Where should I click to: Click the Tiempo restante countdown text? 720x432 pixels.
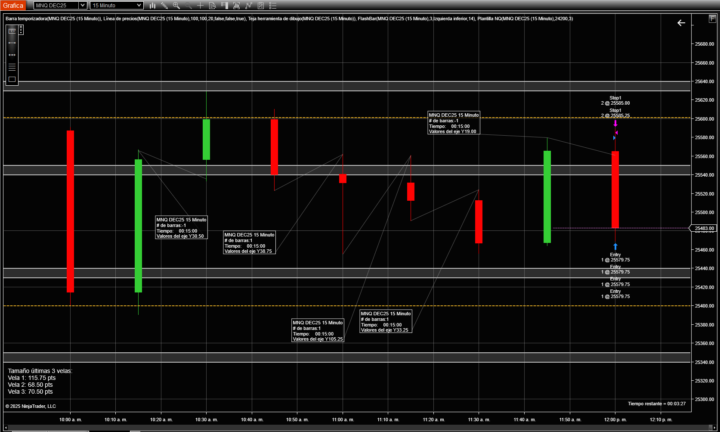657,404
